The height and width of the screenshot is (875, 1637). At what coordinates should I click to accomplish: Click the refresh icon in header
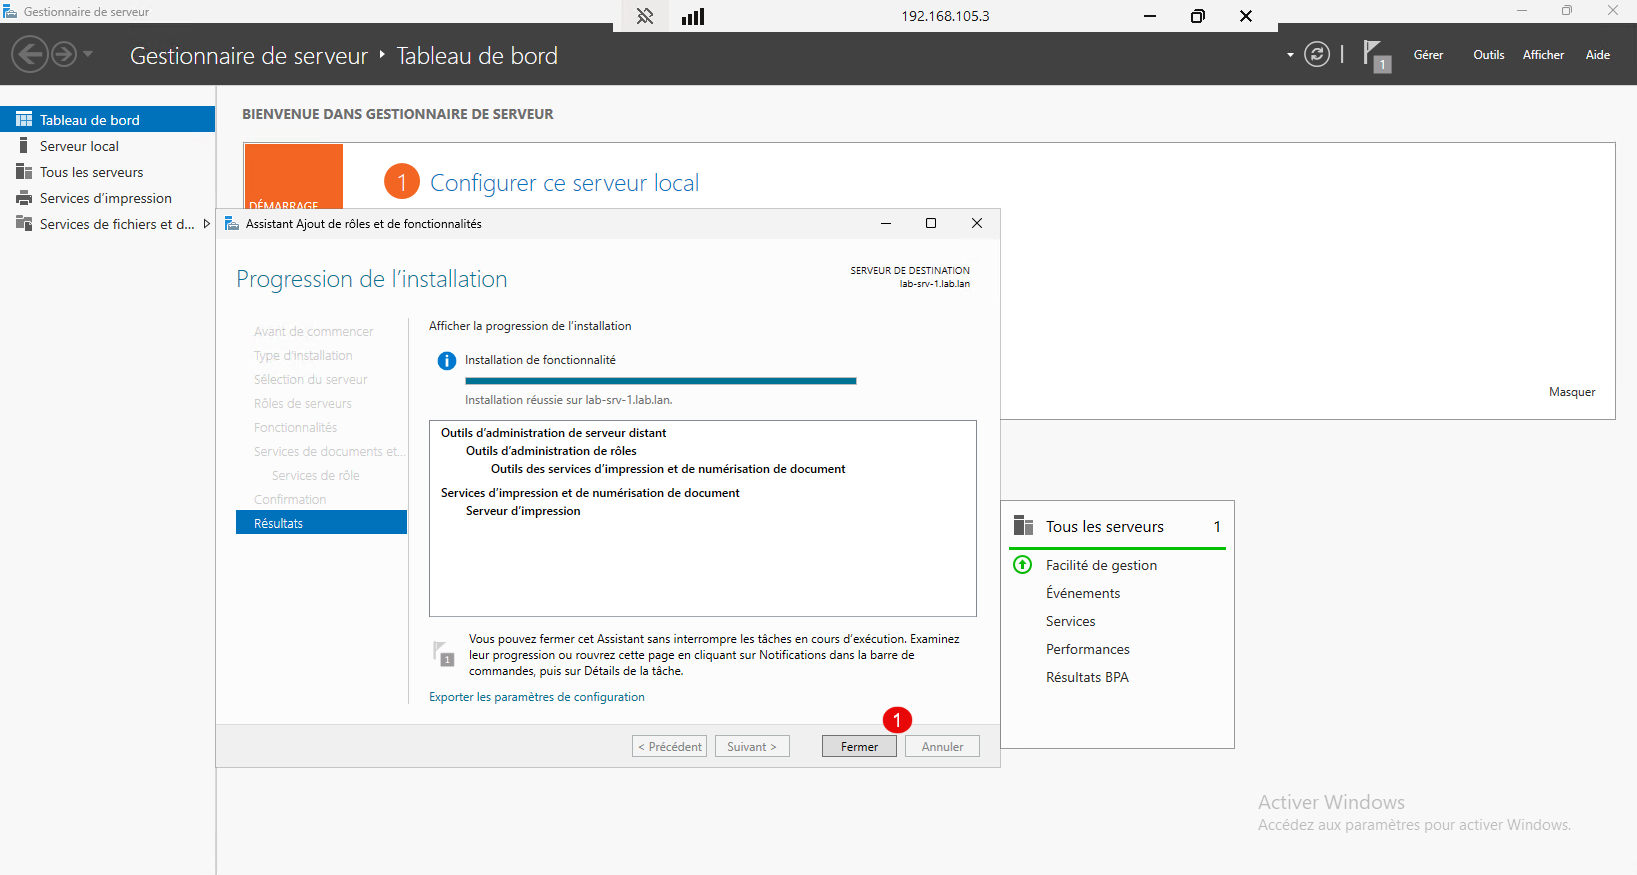point(1317,55)
